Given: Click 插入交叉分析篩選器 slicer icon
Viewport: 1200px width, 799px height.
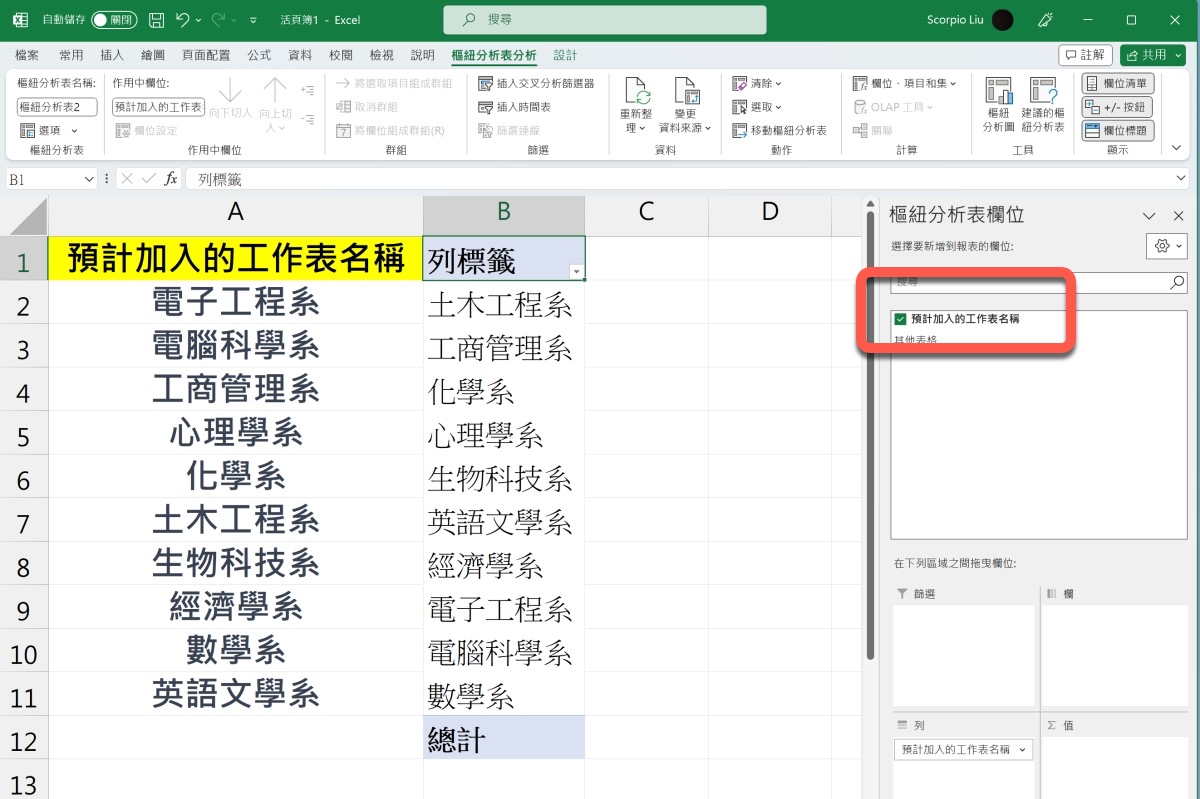Looking at the screenshot, I should 486,83.
